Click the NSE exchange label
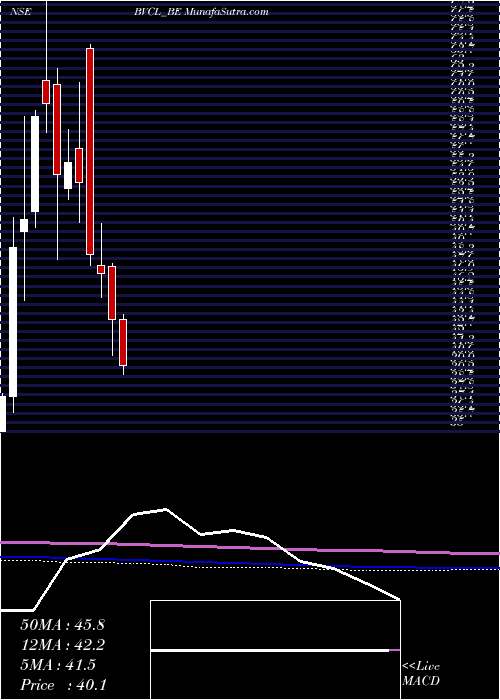Screen dimensions: 500x700 [x=21, y=12]
